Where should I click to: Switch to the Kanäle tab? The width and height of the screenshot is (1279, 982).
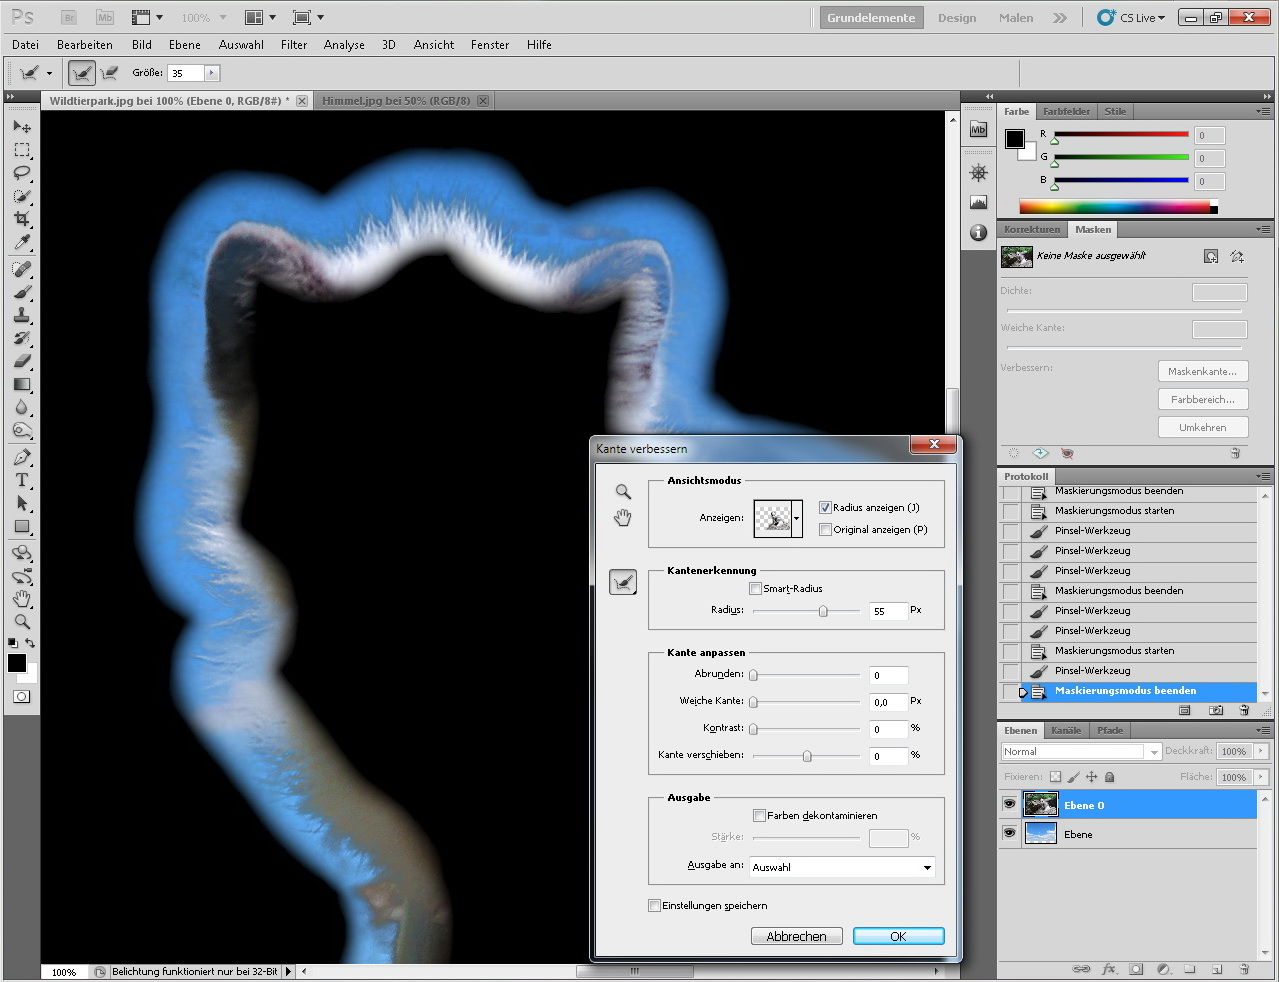coord(1066,731)
